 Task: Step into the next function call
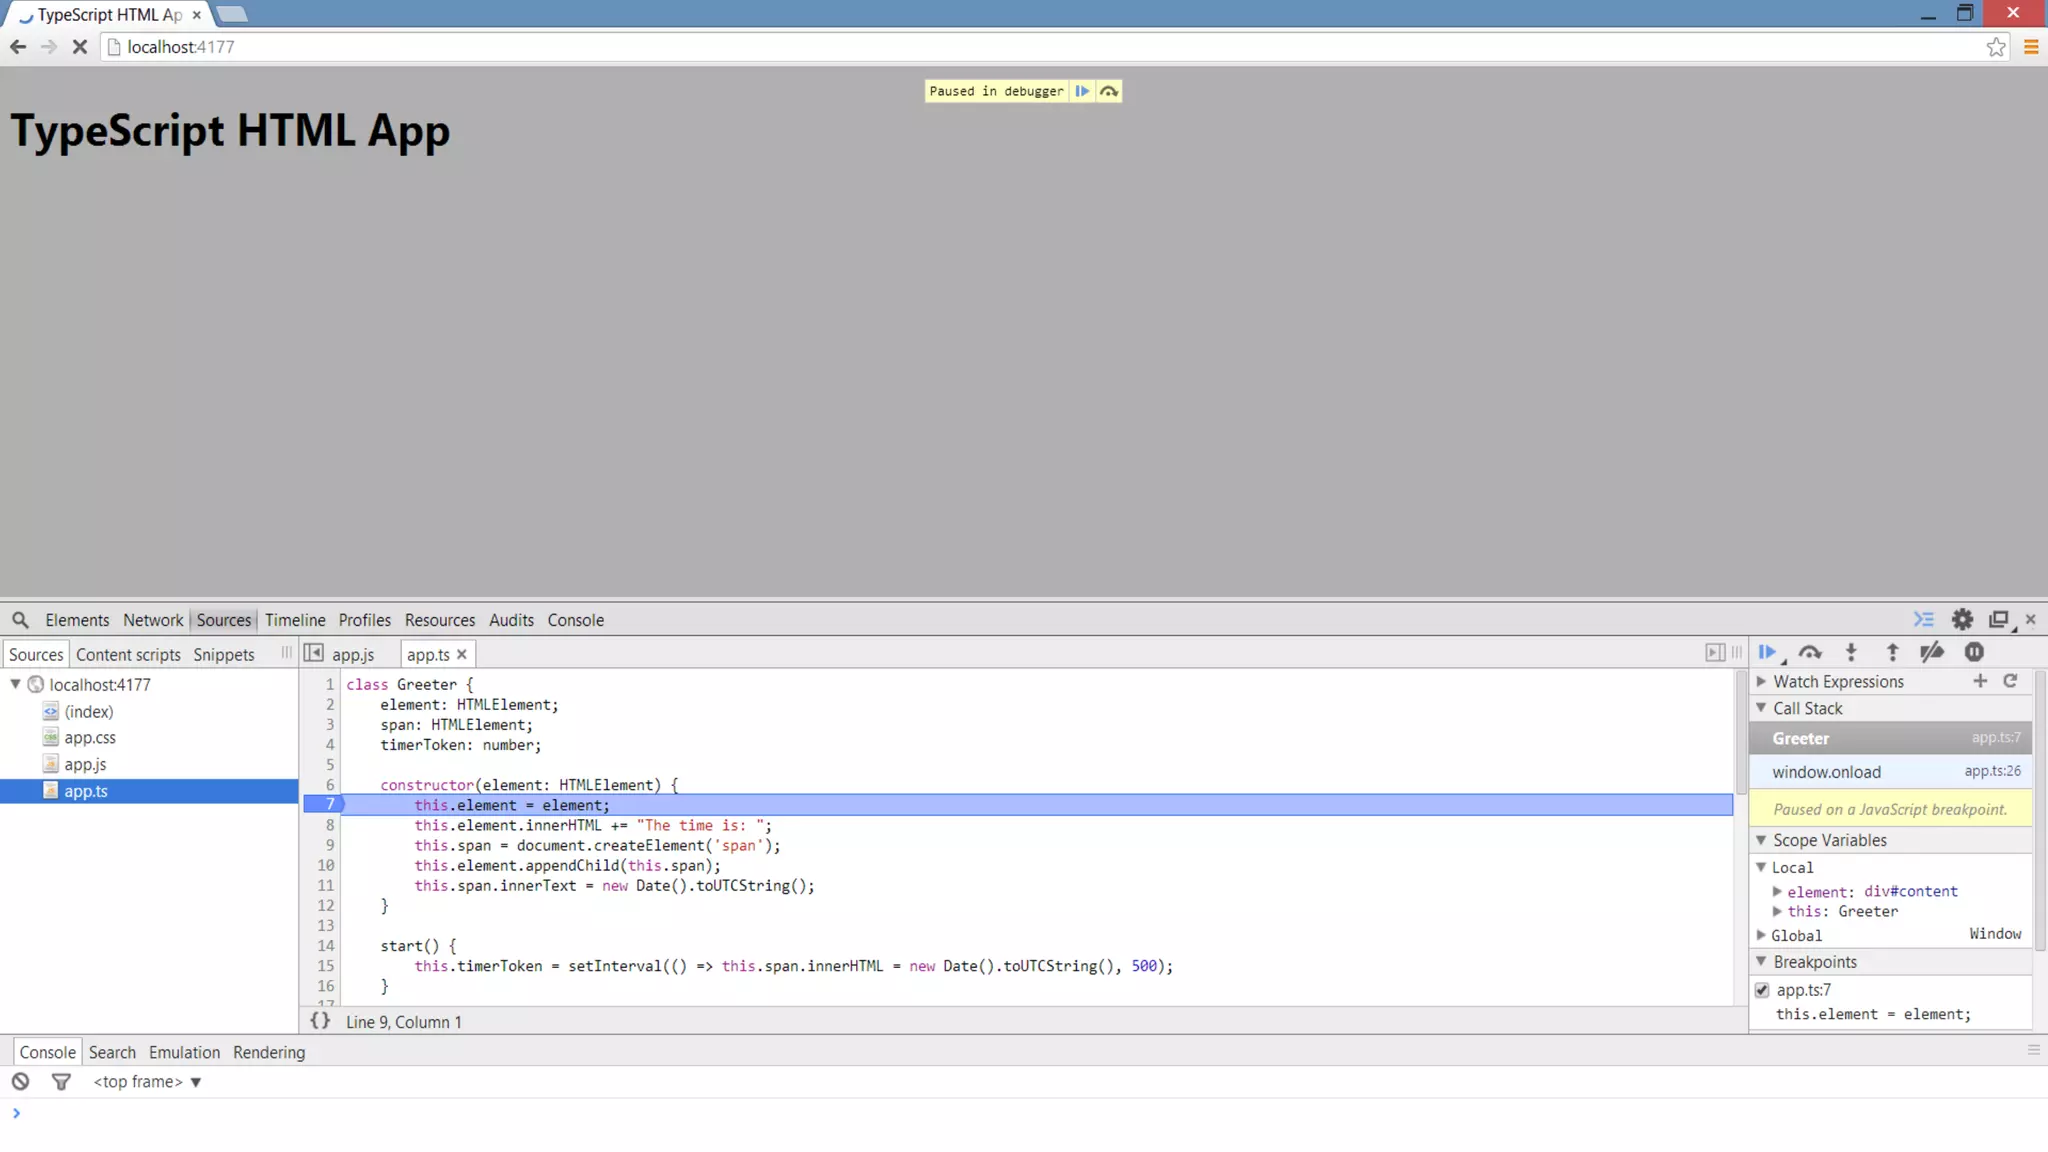[1851, 652]
